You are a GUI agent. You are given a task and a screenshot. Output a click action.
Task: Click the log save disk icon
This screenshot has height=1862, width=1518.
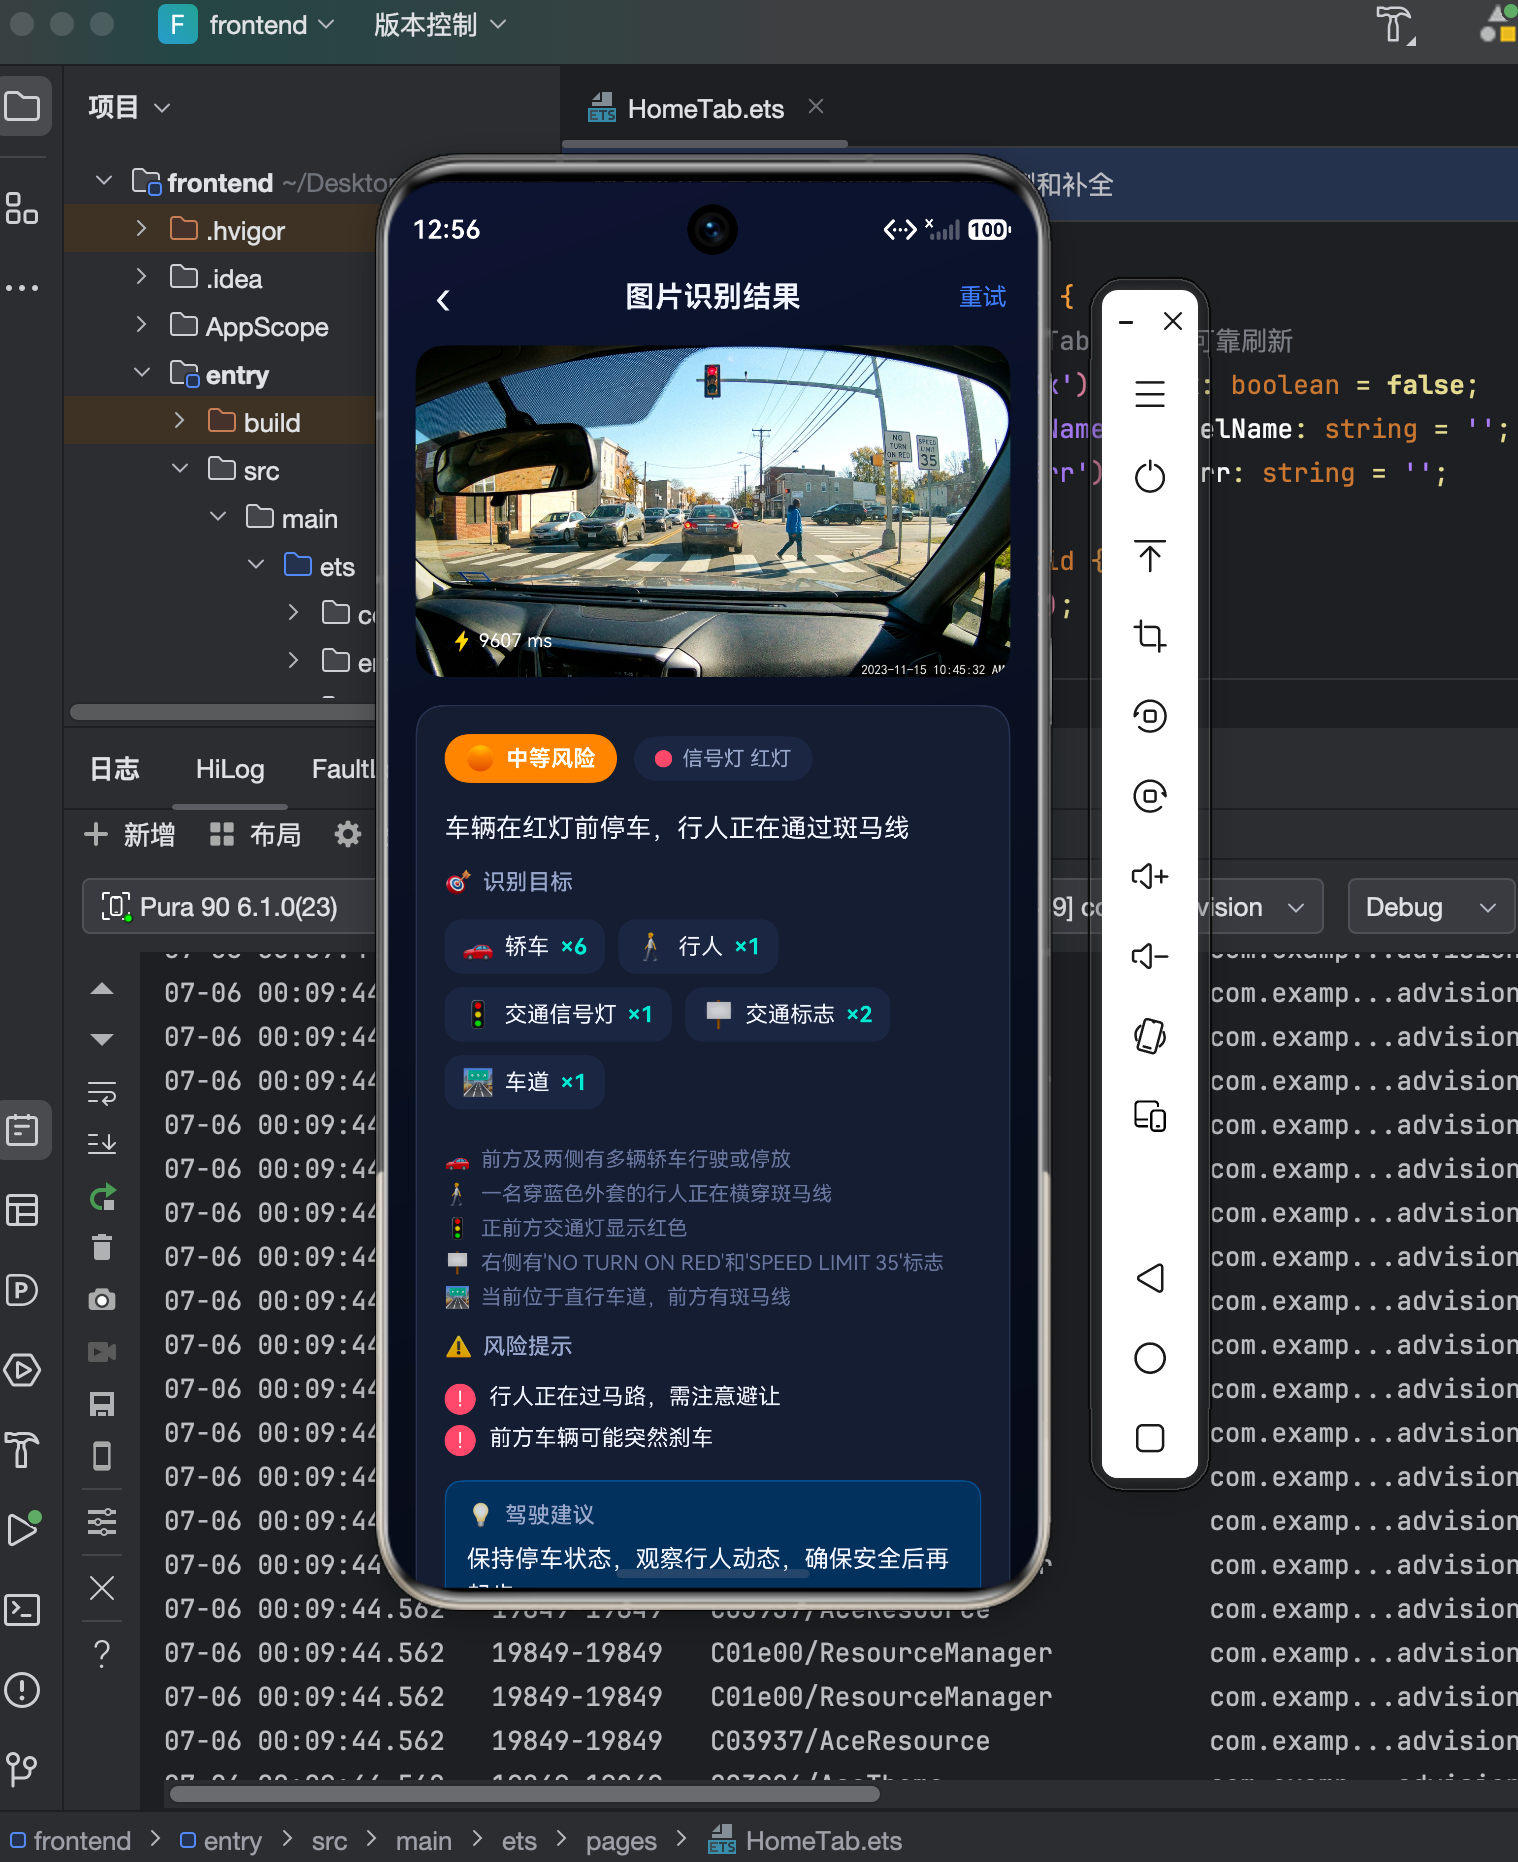[102, 1404]
